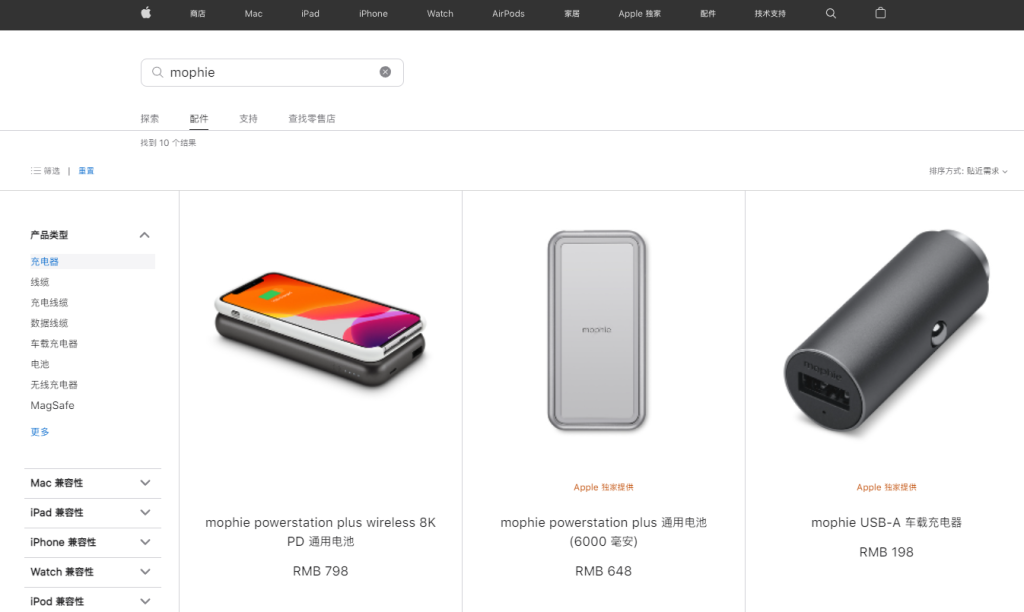The image size is (1024, 612).
Task: Open the shopping bag icon
Action: pyautogui.click(x=880, y=13)
